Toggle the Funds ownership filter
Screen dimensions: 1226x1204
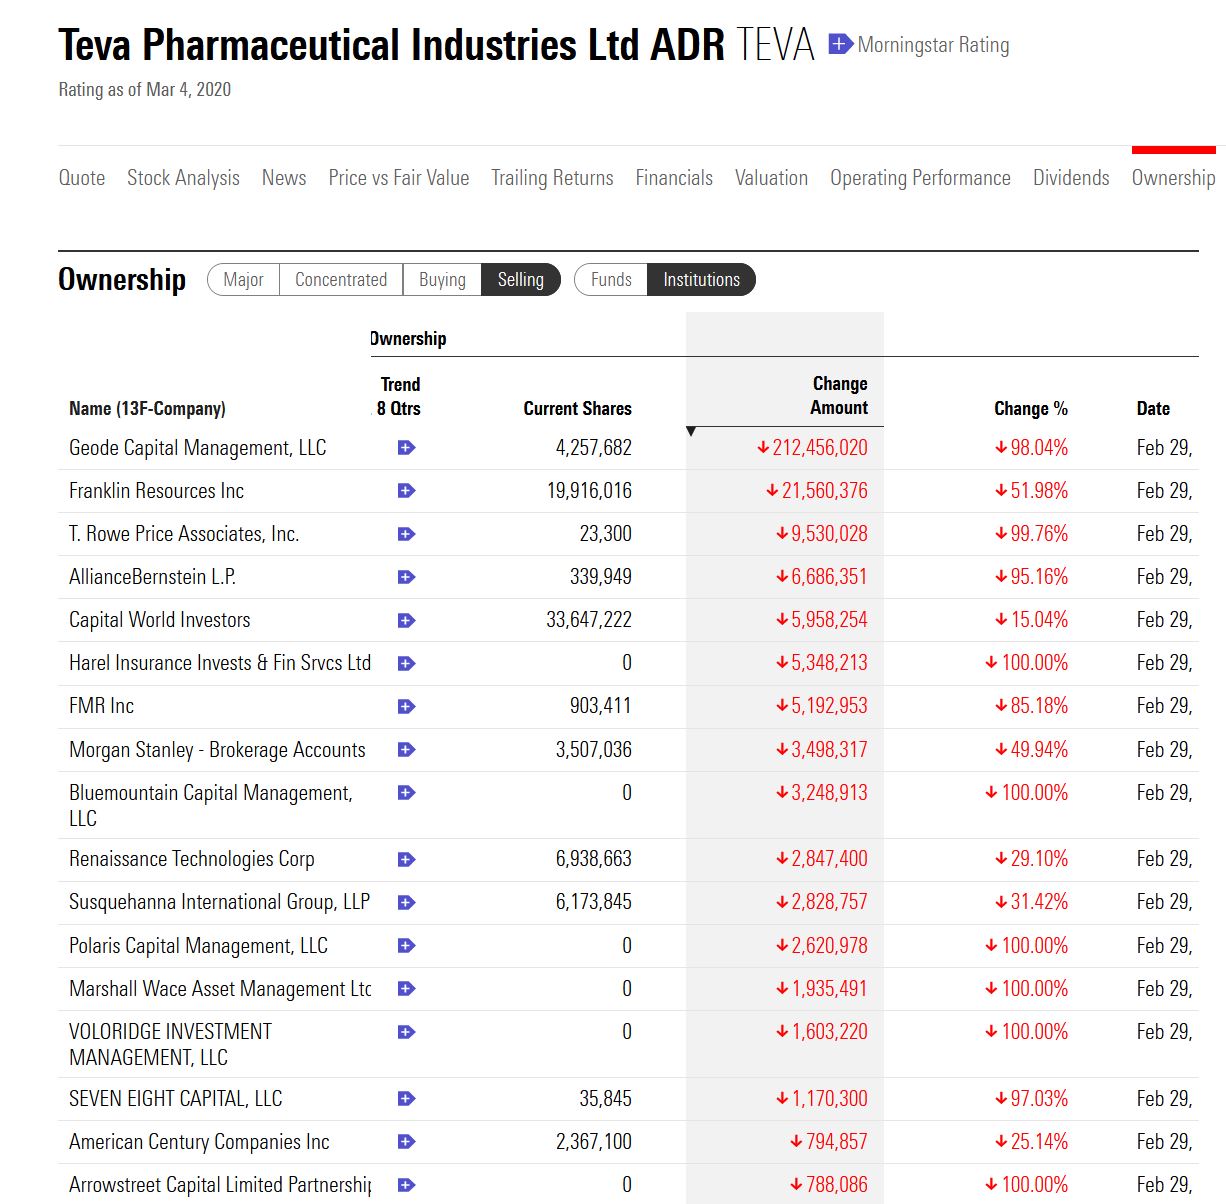click(610, 279)
